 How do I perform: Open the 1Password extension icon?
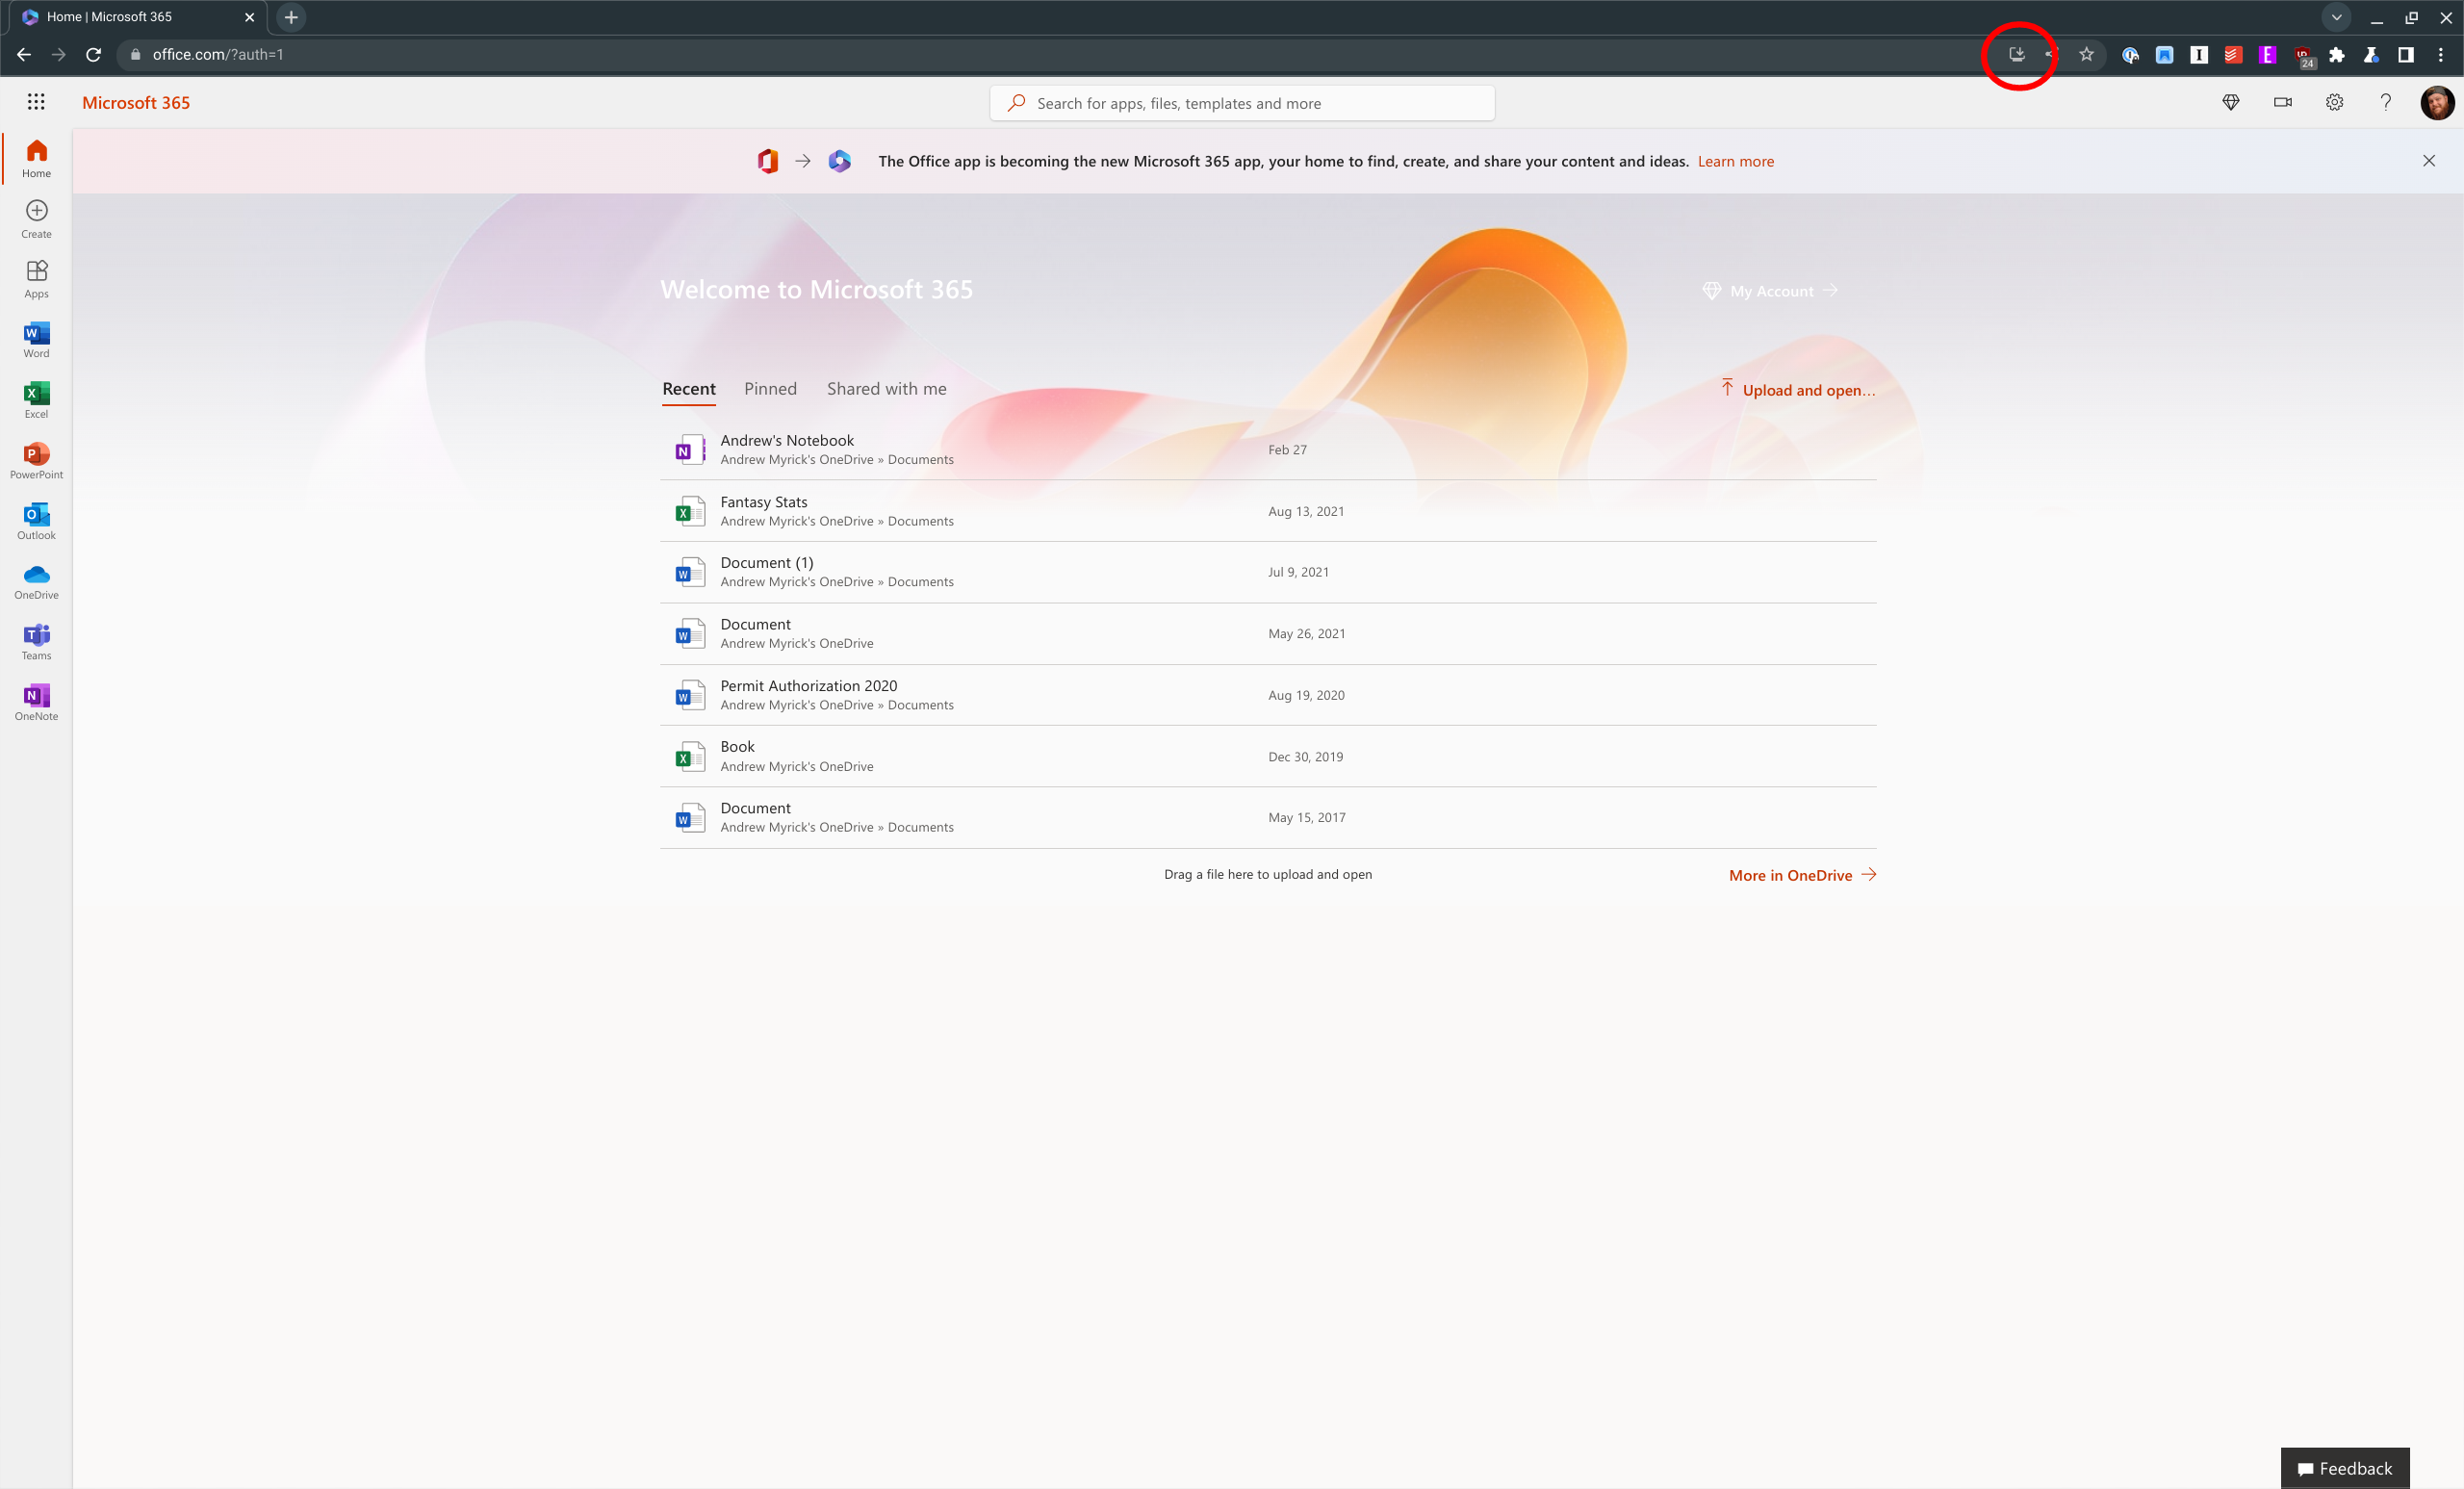(2130, 55)
